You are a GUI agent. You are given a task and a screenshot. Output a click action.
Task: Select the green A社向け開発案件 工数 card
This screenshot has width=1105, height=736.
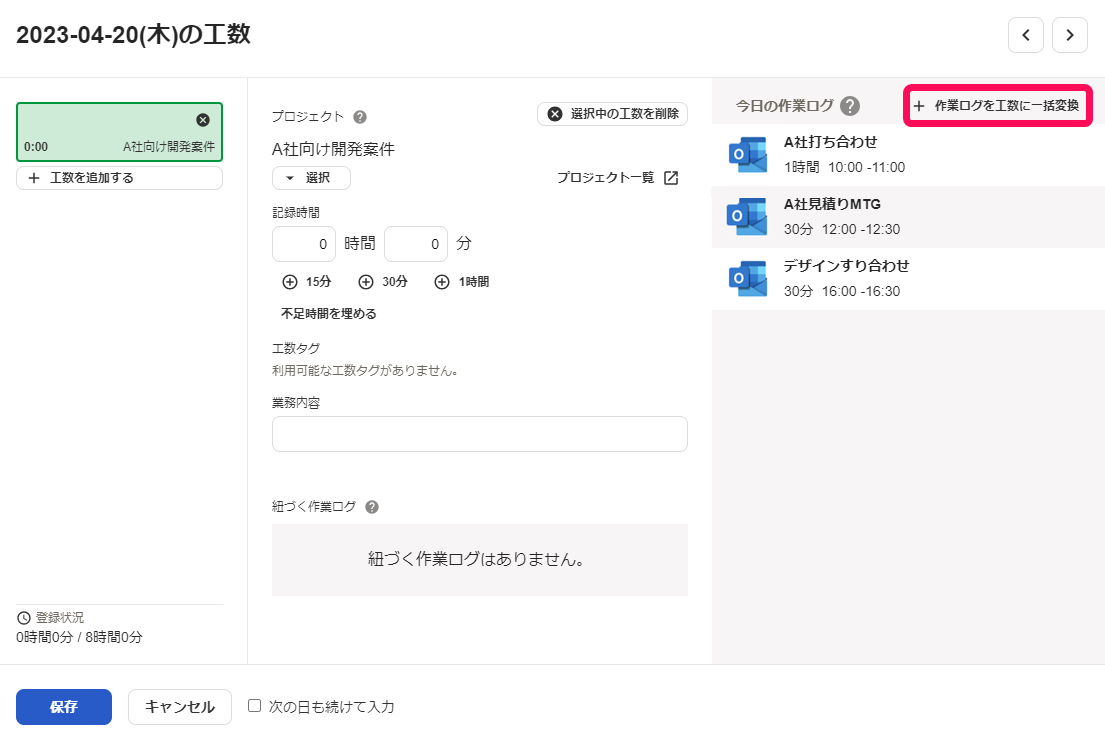pos(119,132)
